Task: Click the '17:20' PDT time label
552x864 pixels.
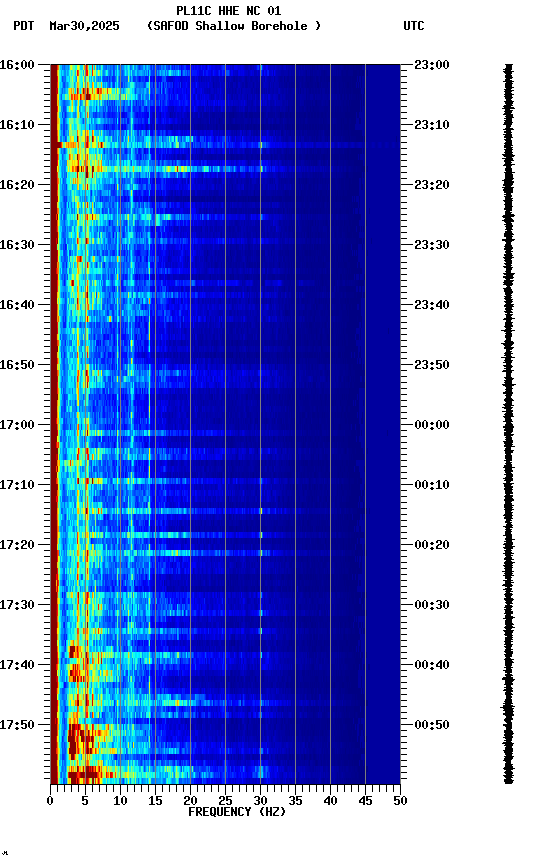Action: pyautogui.click(x=17, y=545)
